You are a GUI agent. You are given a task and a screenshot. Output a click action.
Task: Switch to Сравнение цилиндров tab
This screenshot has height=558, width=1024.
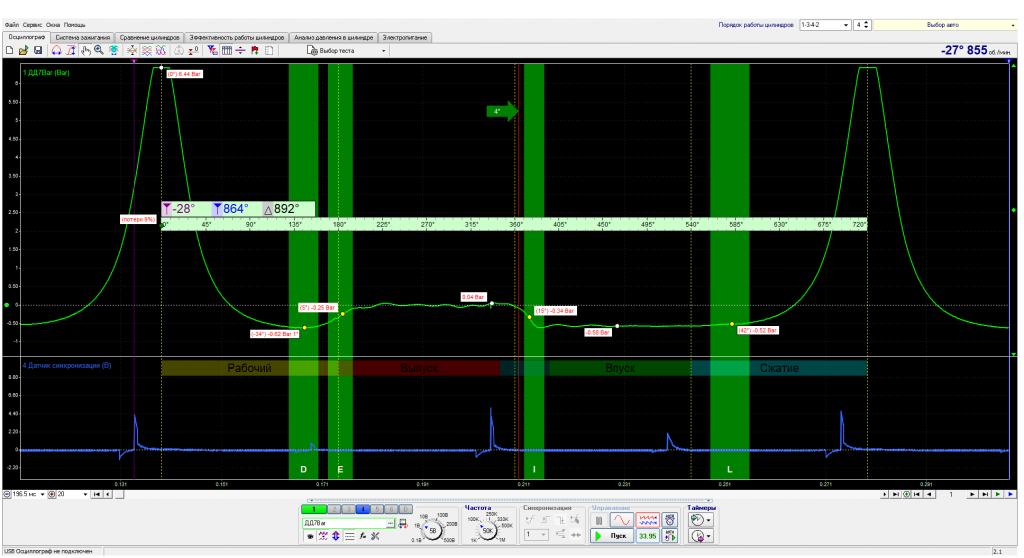pos(149,37)
